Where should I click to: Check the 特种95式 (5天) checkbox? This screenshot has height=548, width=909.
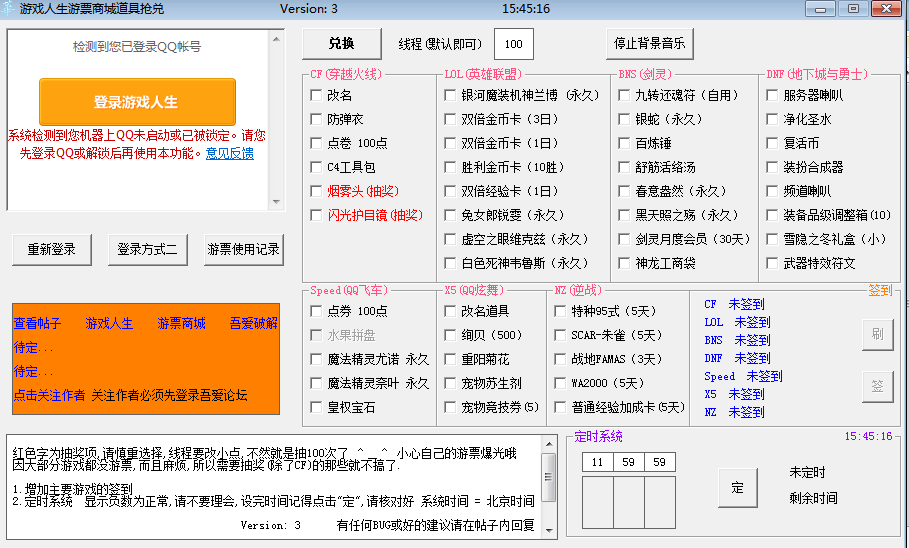(560, 311)
